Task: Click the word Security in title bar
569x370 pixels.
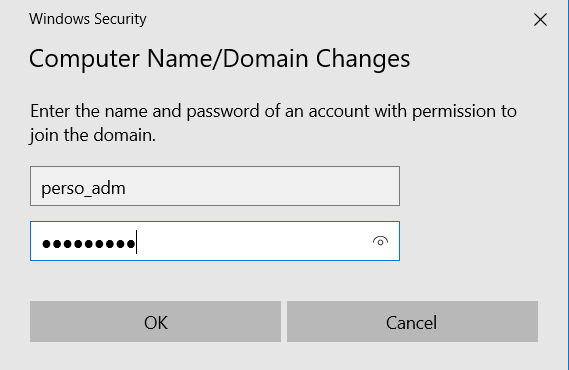Action: point(120,19)
